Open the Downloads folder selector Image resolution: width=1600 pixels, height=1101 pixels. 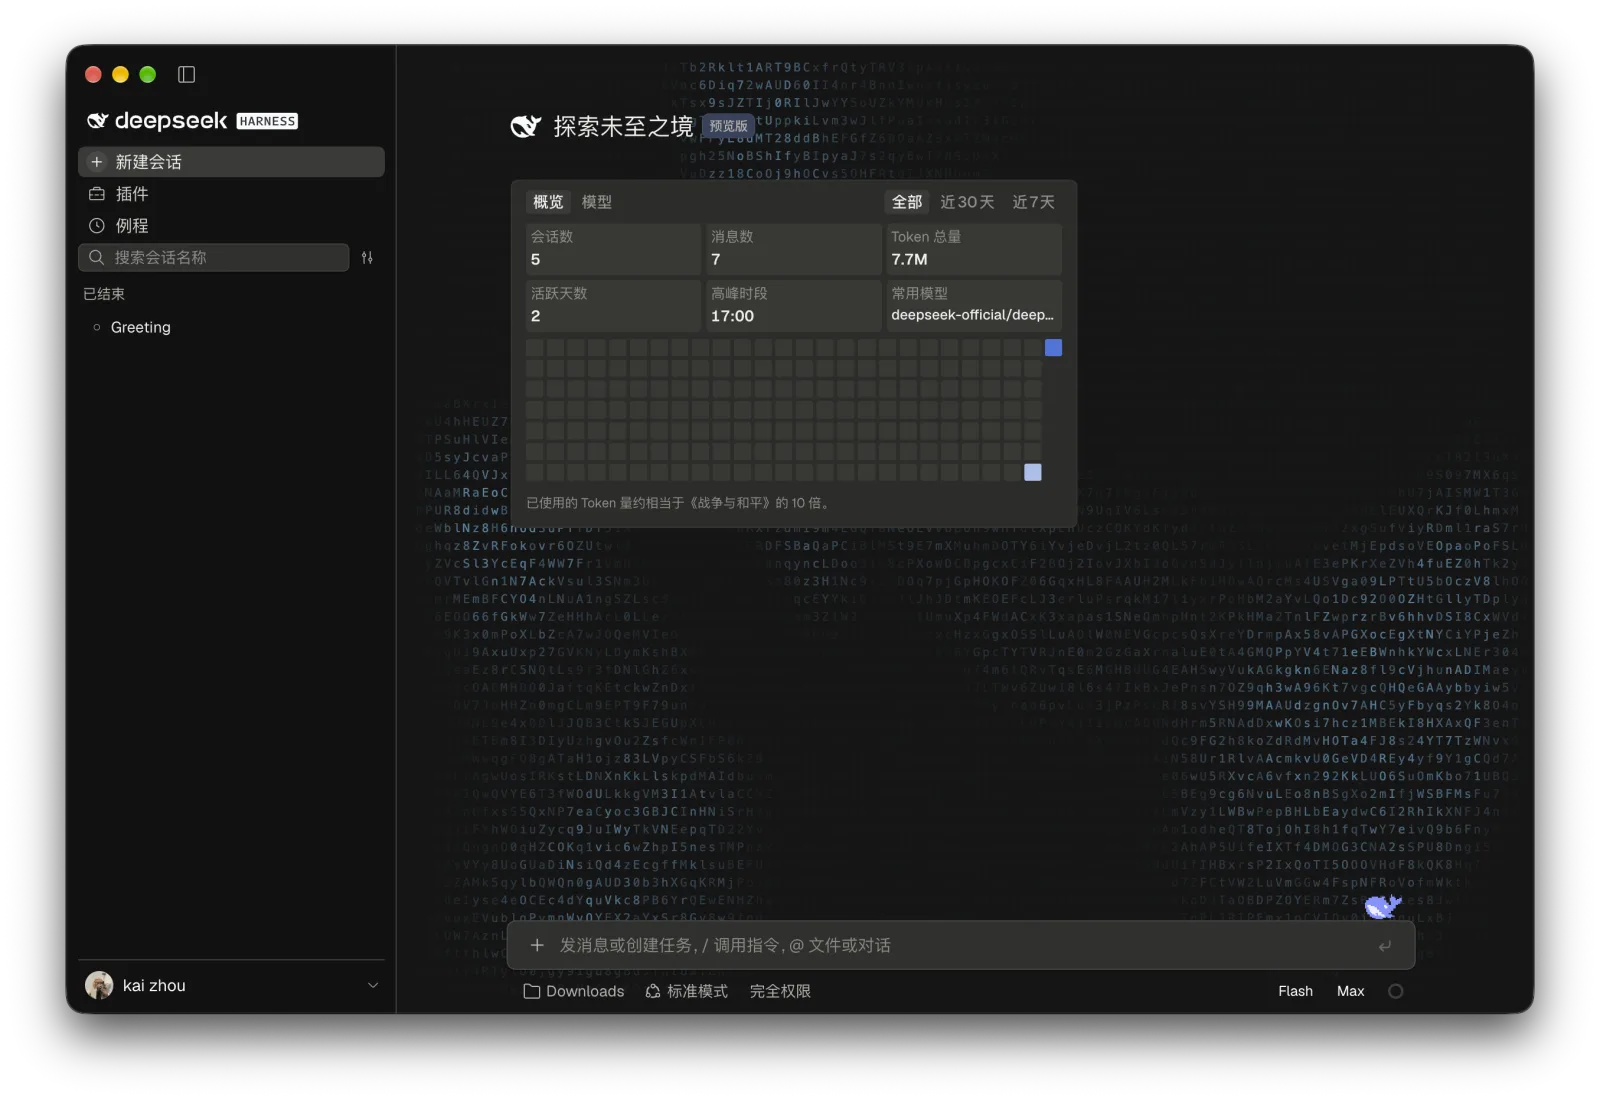(574, 991)
